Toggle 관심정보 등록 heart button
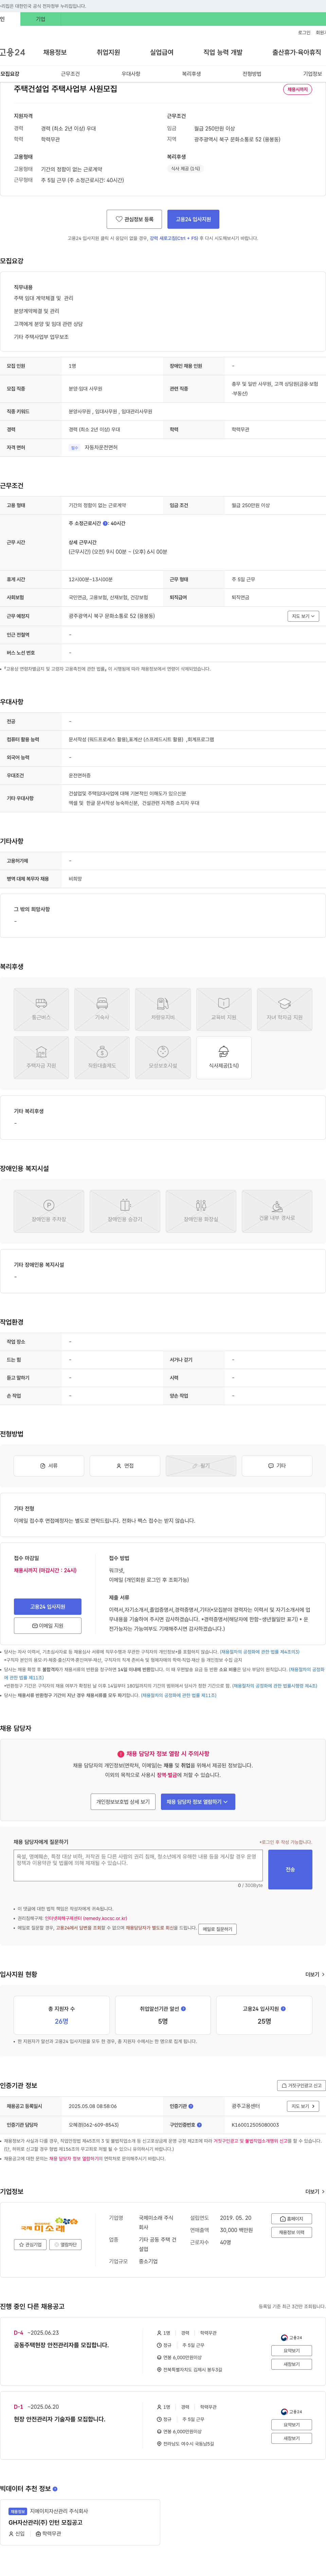The height and width of the screenshot is (2576, 326). (134, 219)
